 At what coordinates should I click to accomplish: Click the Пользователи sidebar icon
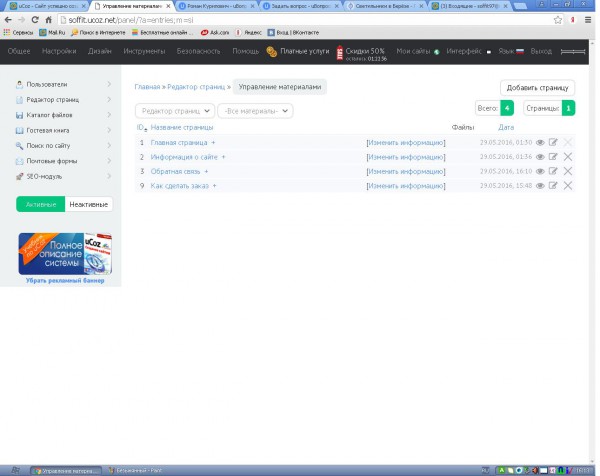19,85
